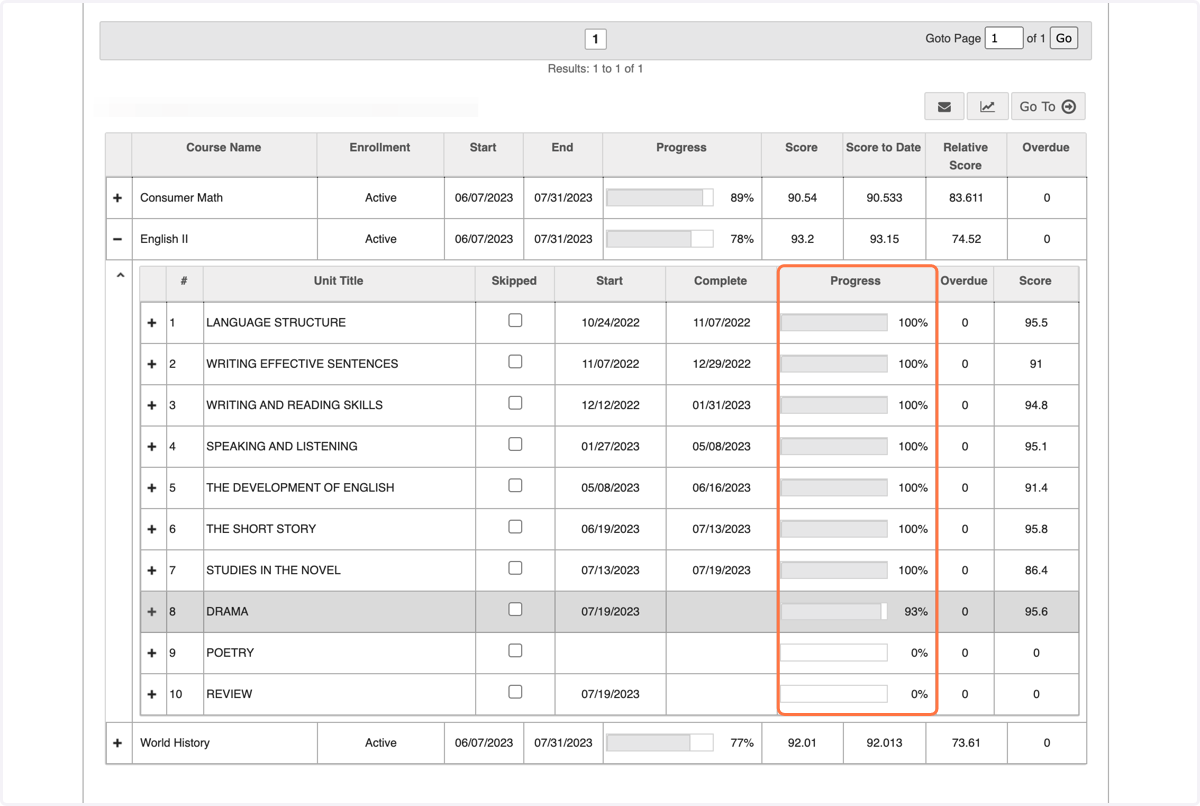Check Skipped box for SPEAKING AND LISTENING

[515, 444]
